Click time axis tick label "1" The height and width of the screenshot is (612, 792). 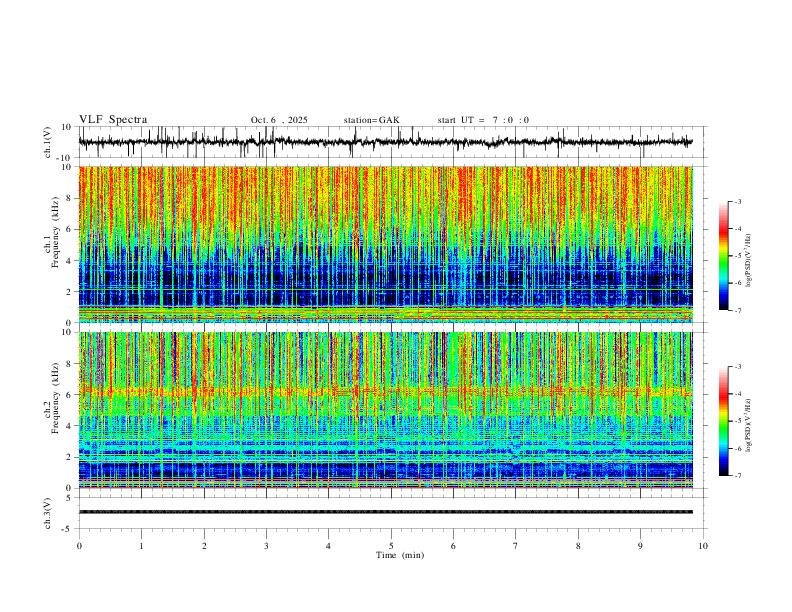(141, 546)
